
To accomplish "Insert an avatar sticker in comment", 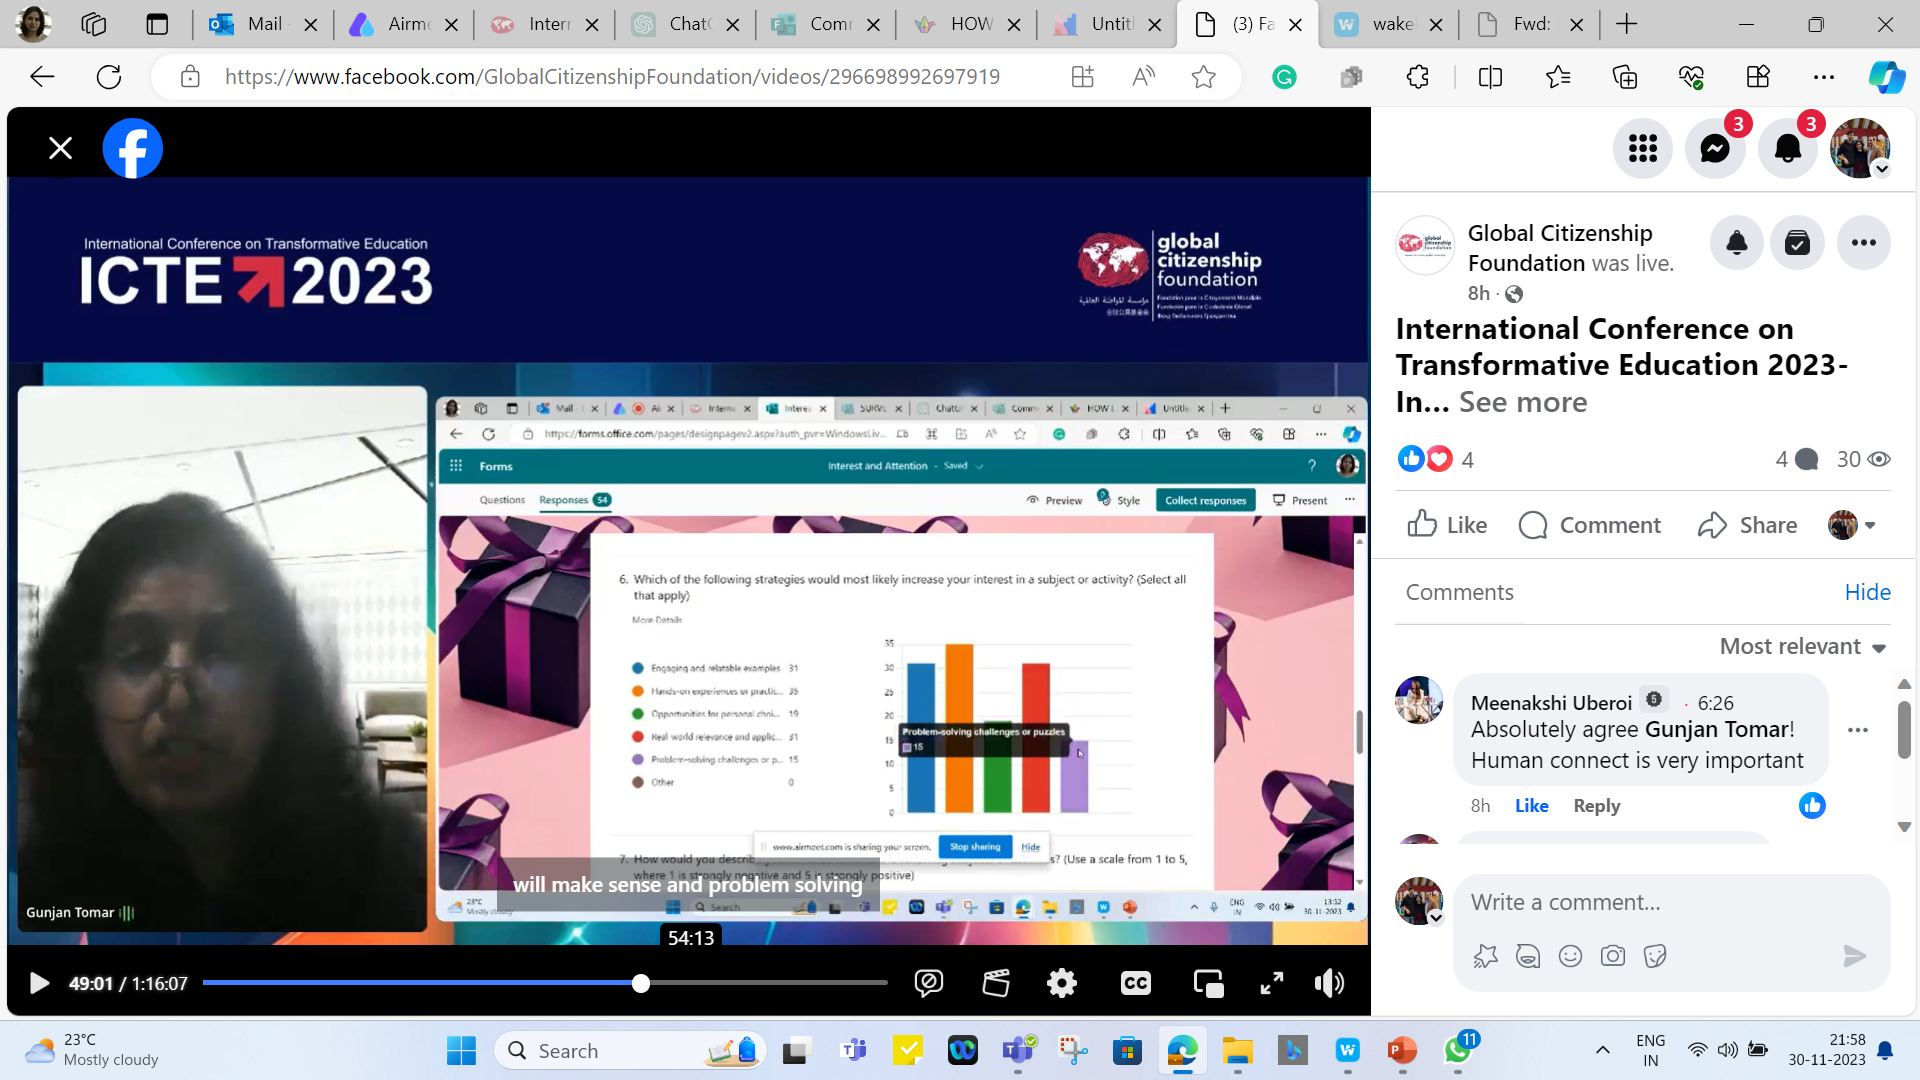I will click(x=1486, y=956).
